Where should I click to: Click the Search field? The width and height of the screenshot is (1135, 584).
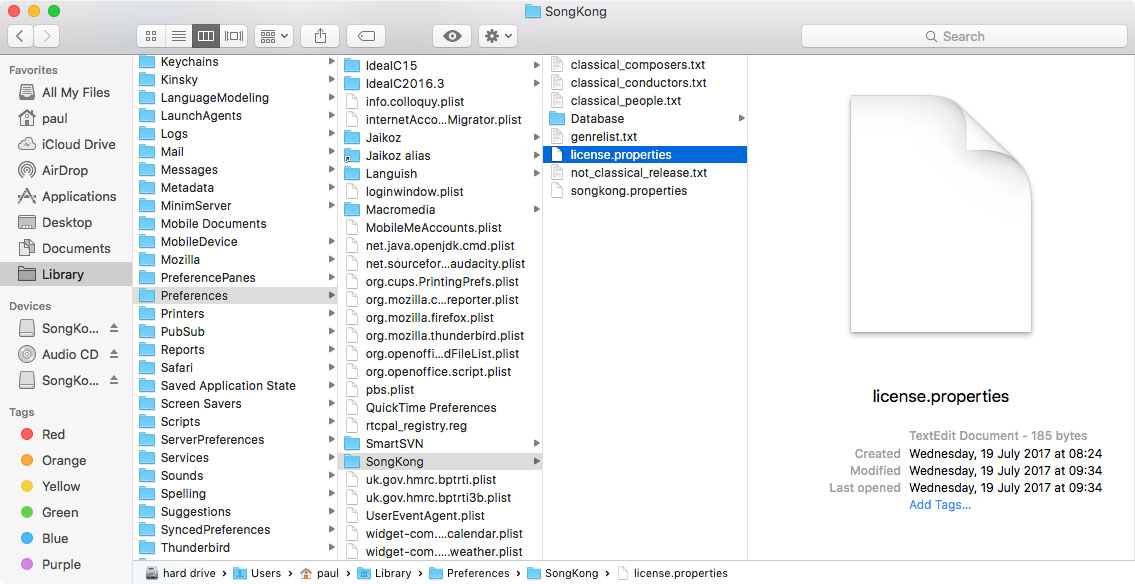(x=964, y=36)
